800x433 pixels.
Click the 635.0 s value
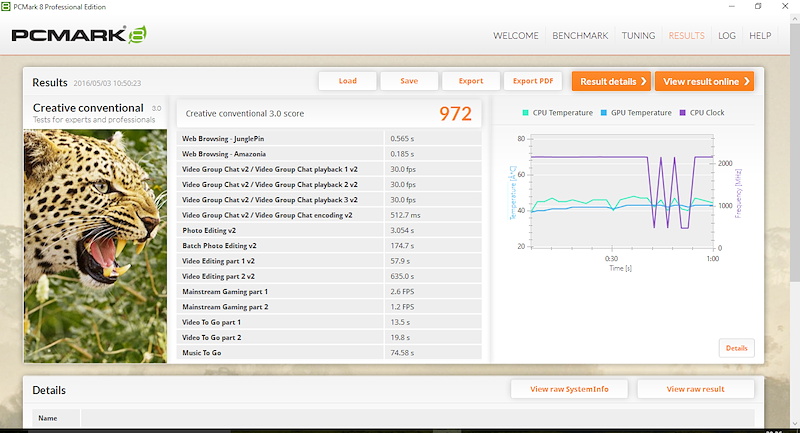point(402,276)
